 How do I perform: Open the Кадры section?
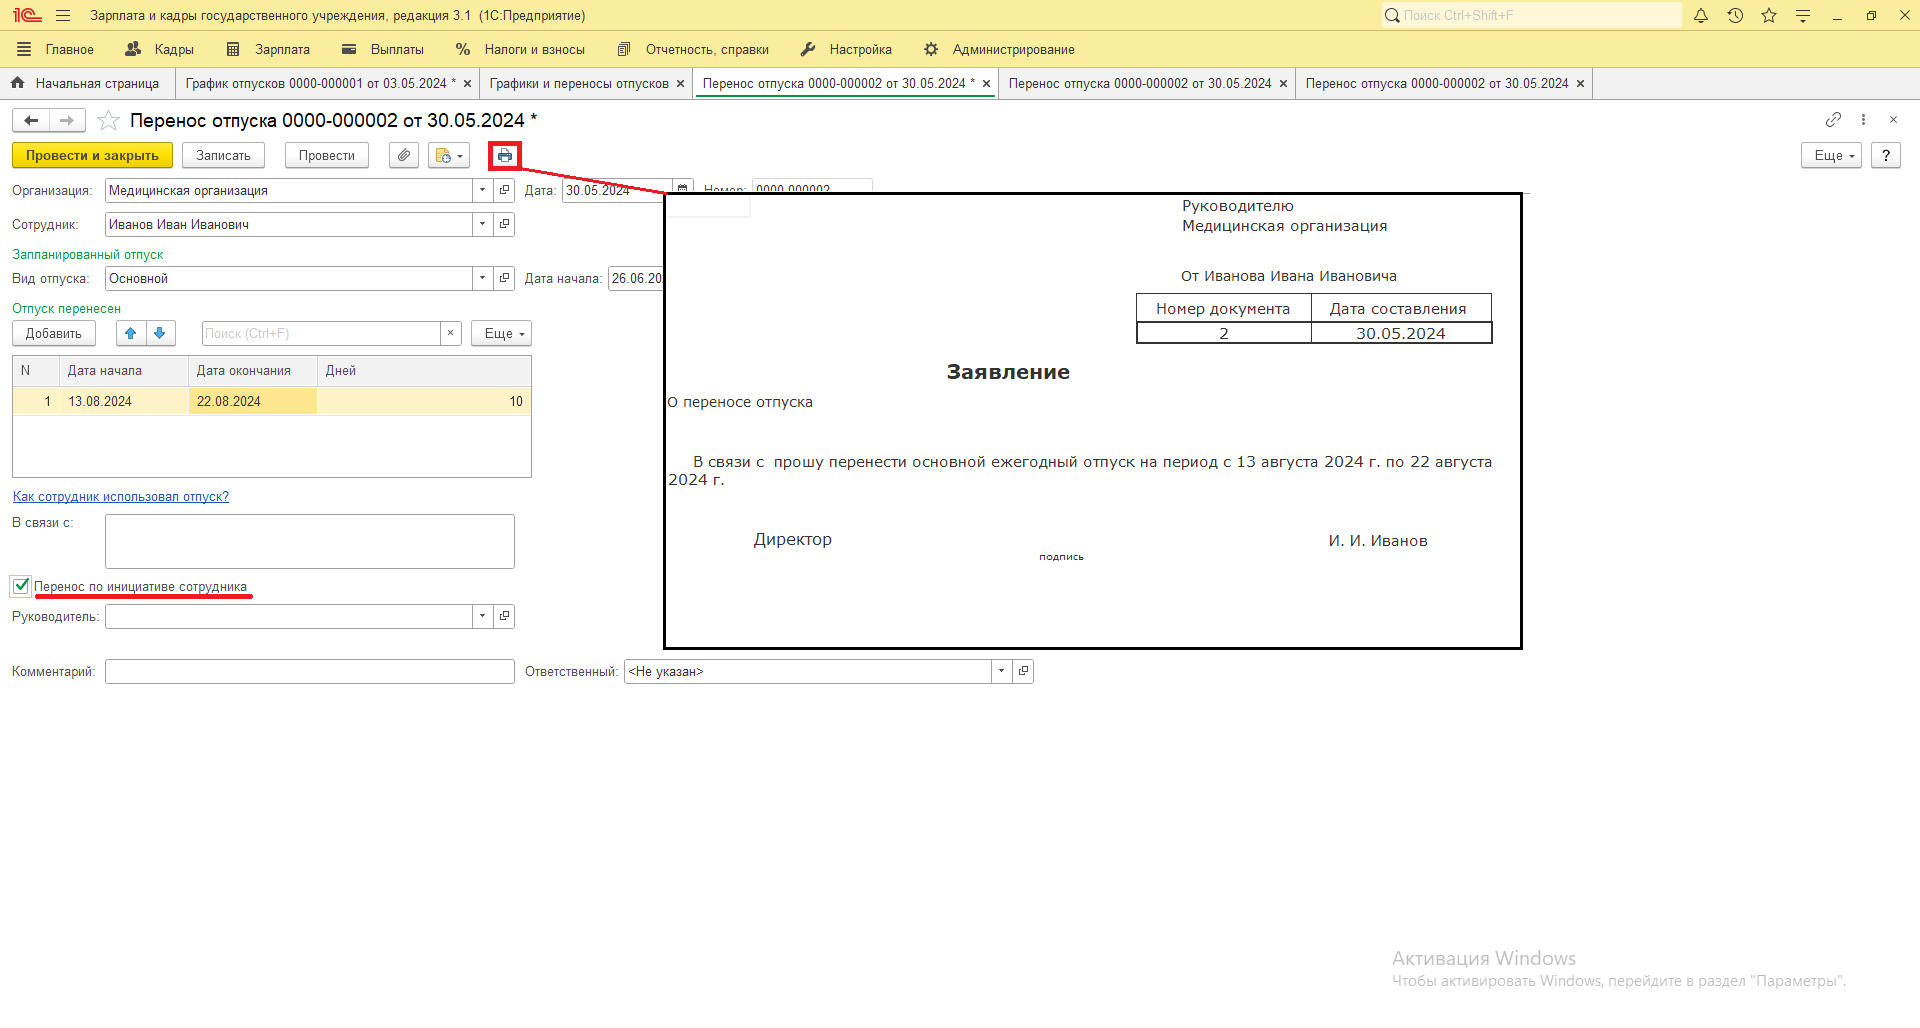[x=160, y=50]
